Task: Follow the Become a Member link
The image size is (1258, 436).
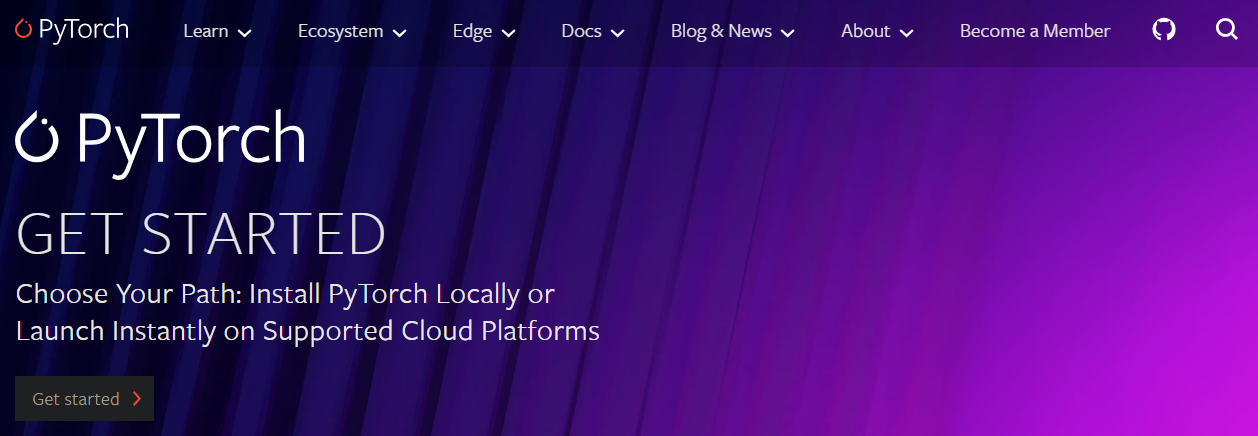Action: point(1035,31)
